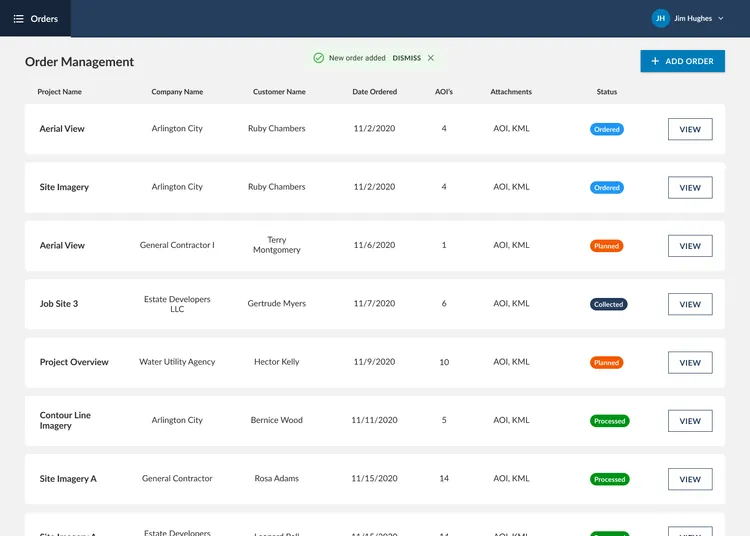Open the hamburger menu icon beside Orders
The width and height of the screenshot is (750, 536).
coord(18,18)
